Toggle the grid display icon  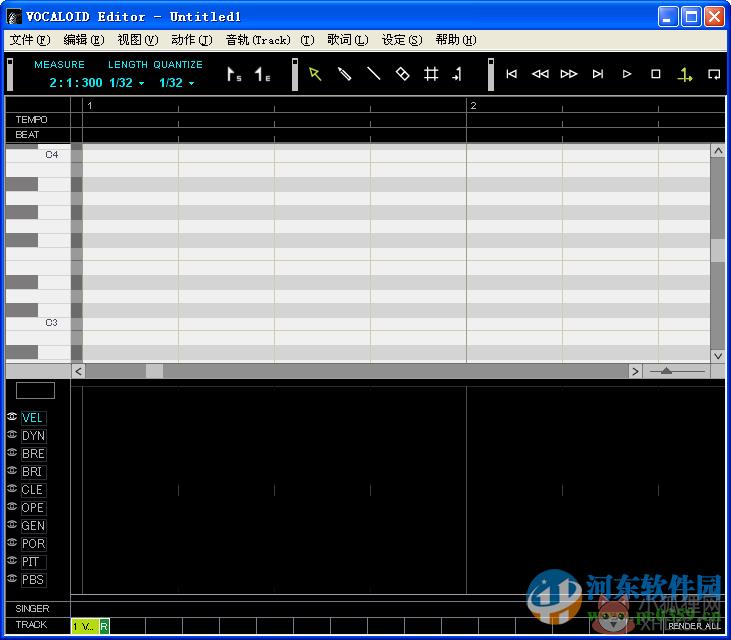point(431,74)
